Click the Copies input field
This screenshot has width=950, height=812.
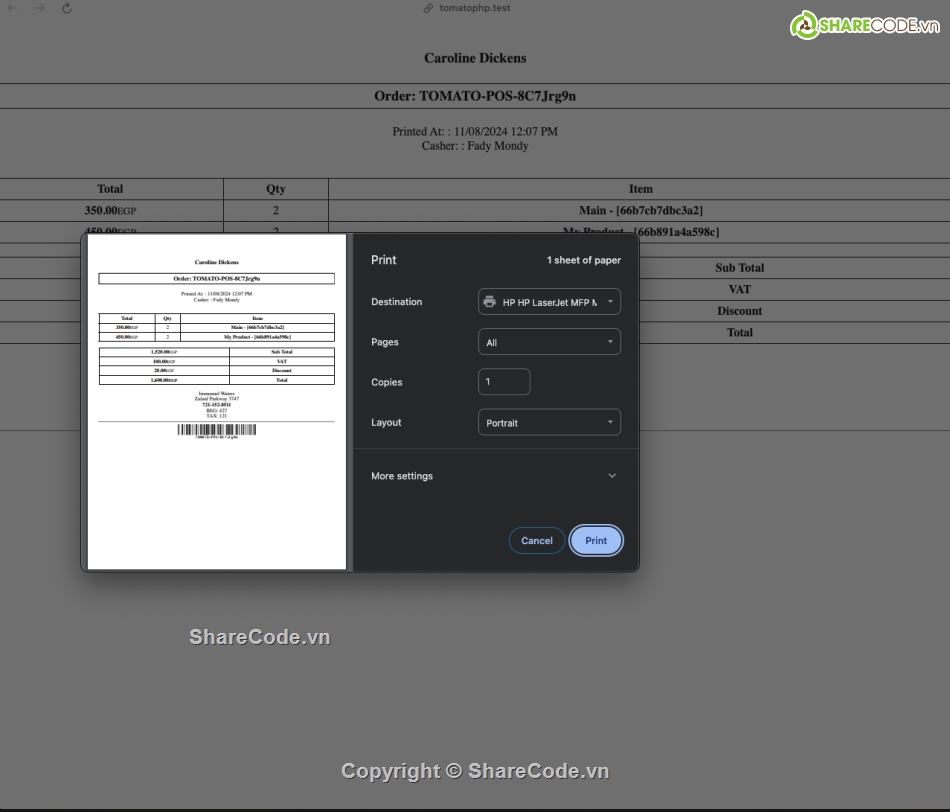coord(504,381)
